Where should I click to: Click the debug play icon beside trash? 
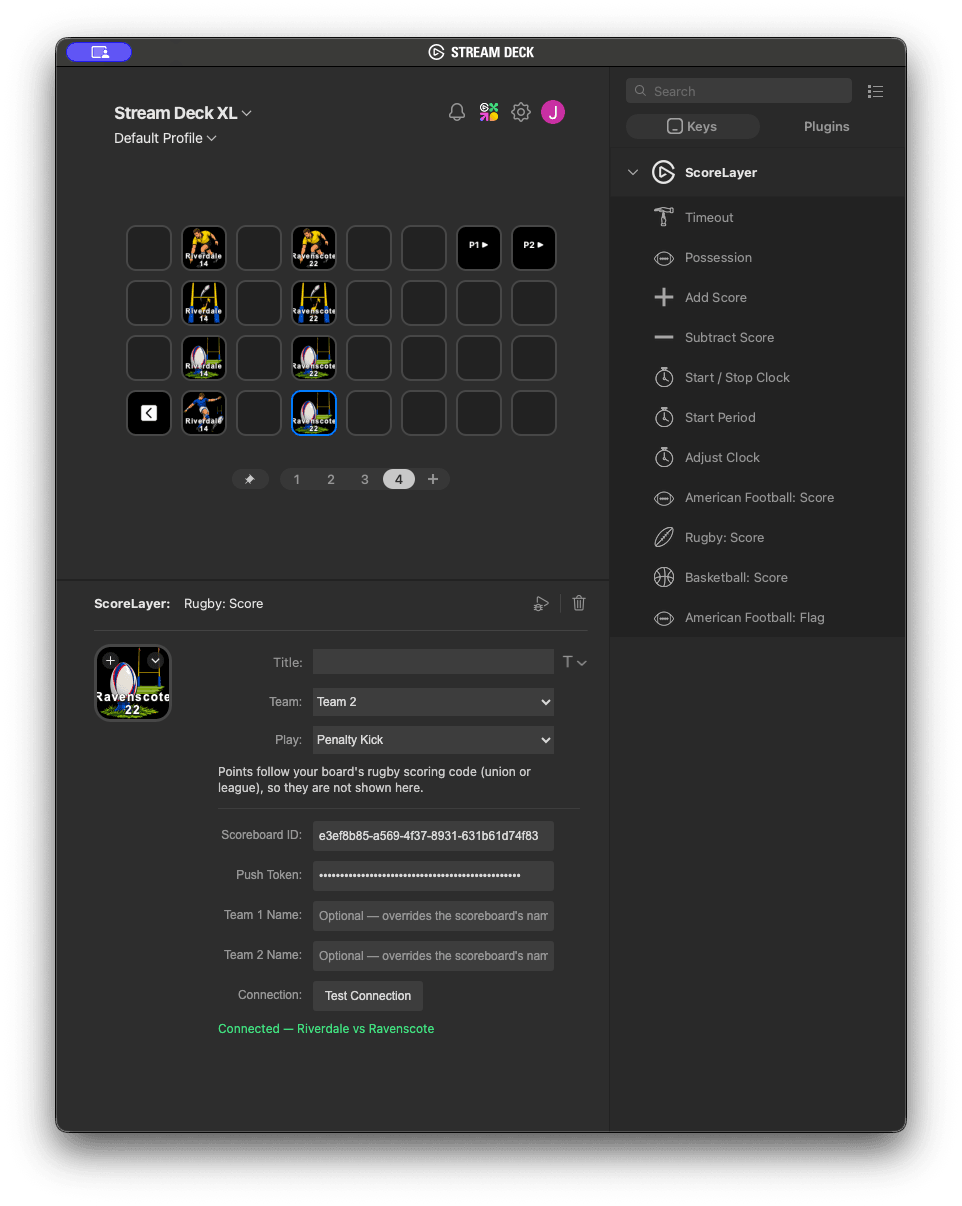(541, 603)
